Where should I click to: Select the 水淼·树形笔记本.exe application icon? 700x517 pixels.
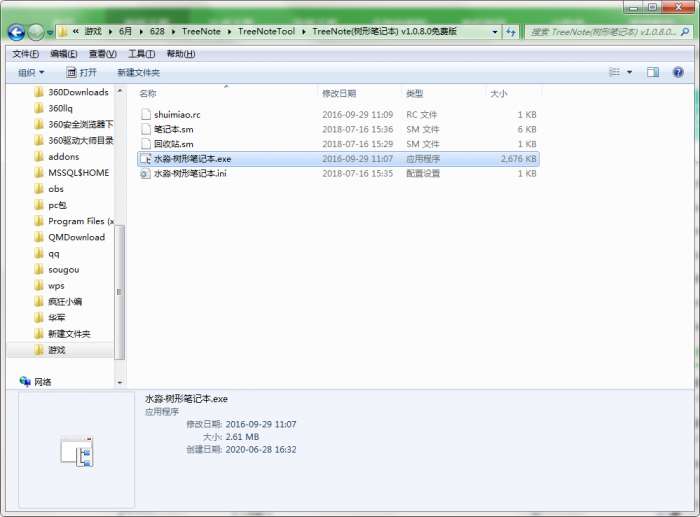click(x=146, y=158)
